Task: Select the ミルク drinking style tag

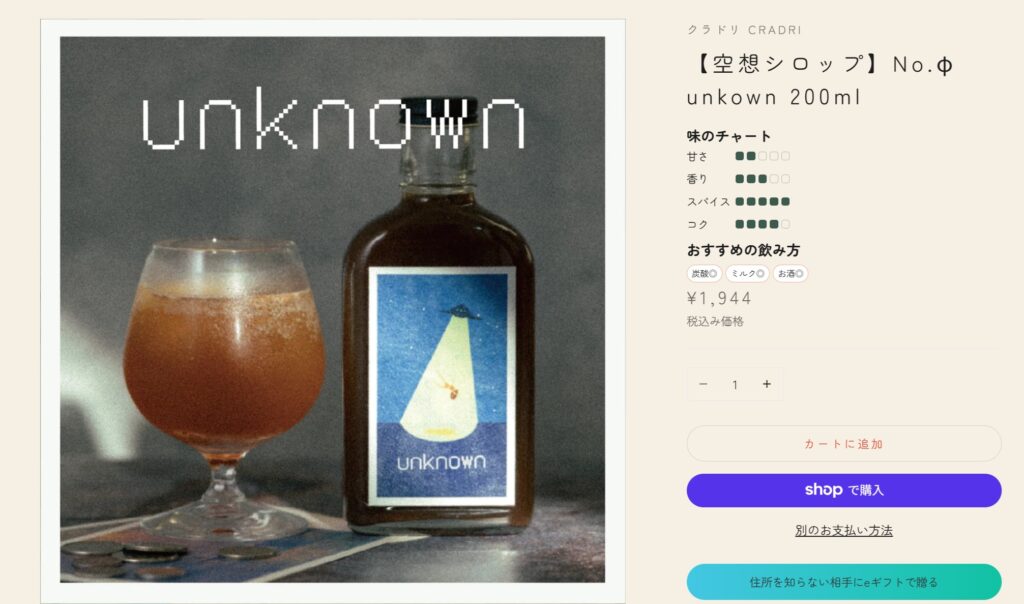Action: point(747,274)
